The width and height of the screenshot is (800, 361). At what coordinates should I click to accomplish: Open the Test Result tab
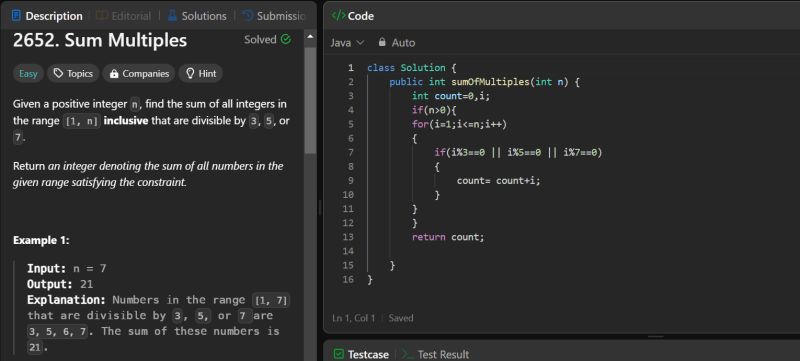point(436,354)
